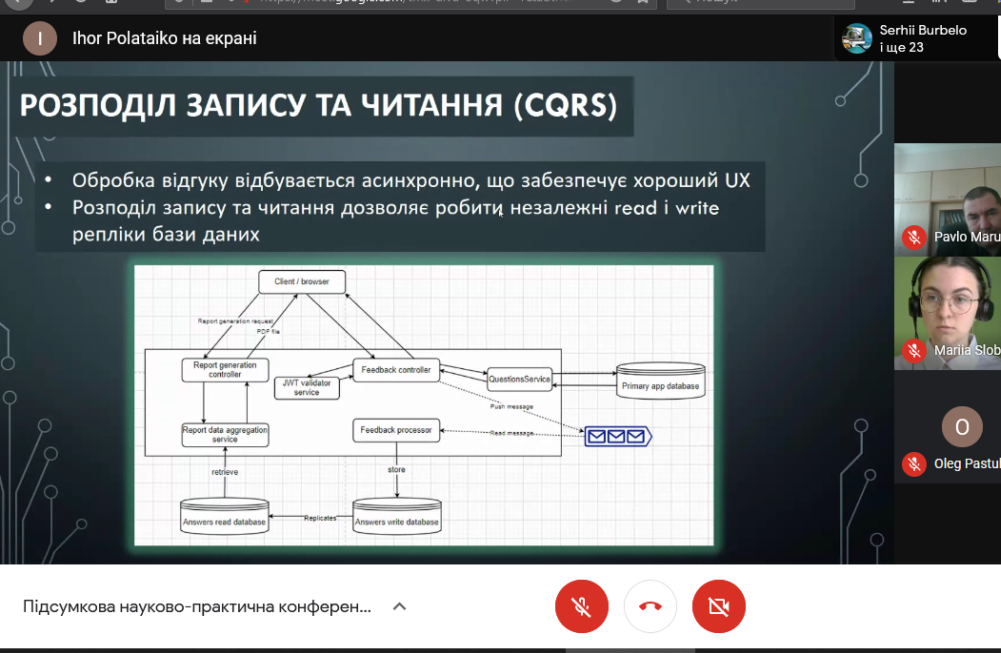Click Serhii Burbelo's avatar thumbnail

pos(857,39)
